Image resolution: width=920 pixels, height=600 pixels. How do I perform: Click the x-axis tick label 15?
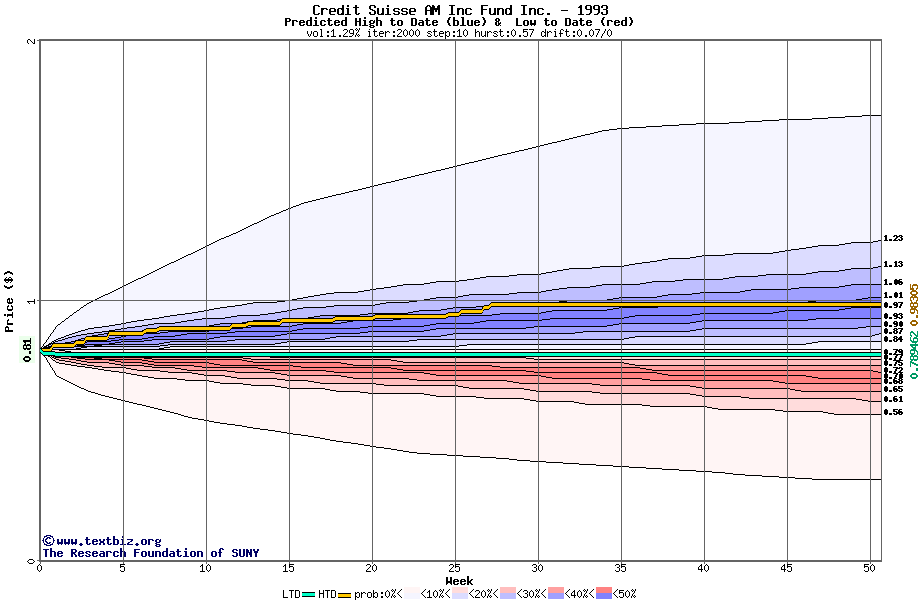pyautogui.click(x=289, y=568)
